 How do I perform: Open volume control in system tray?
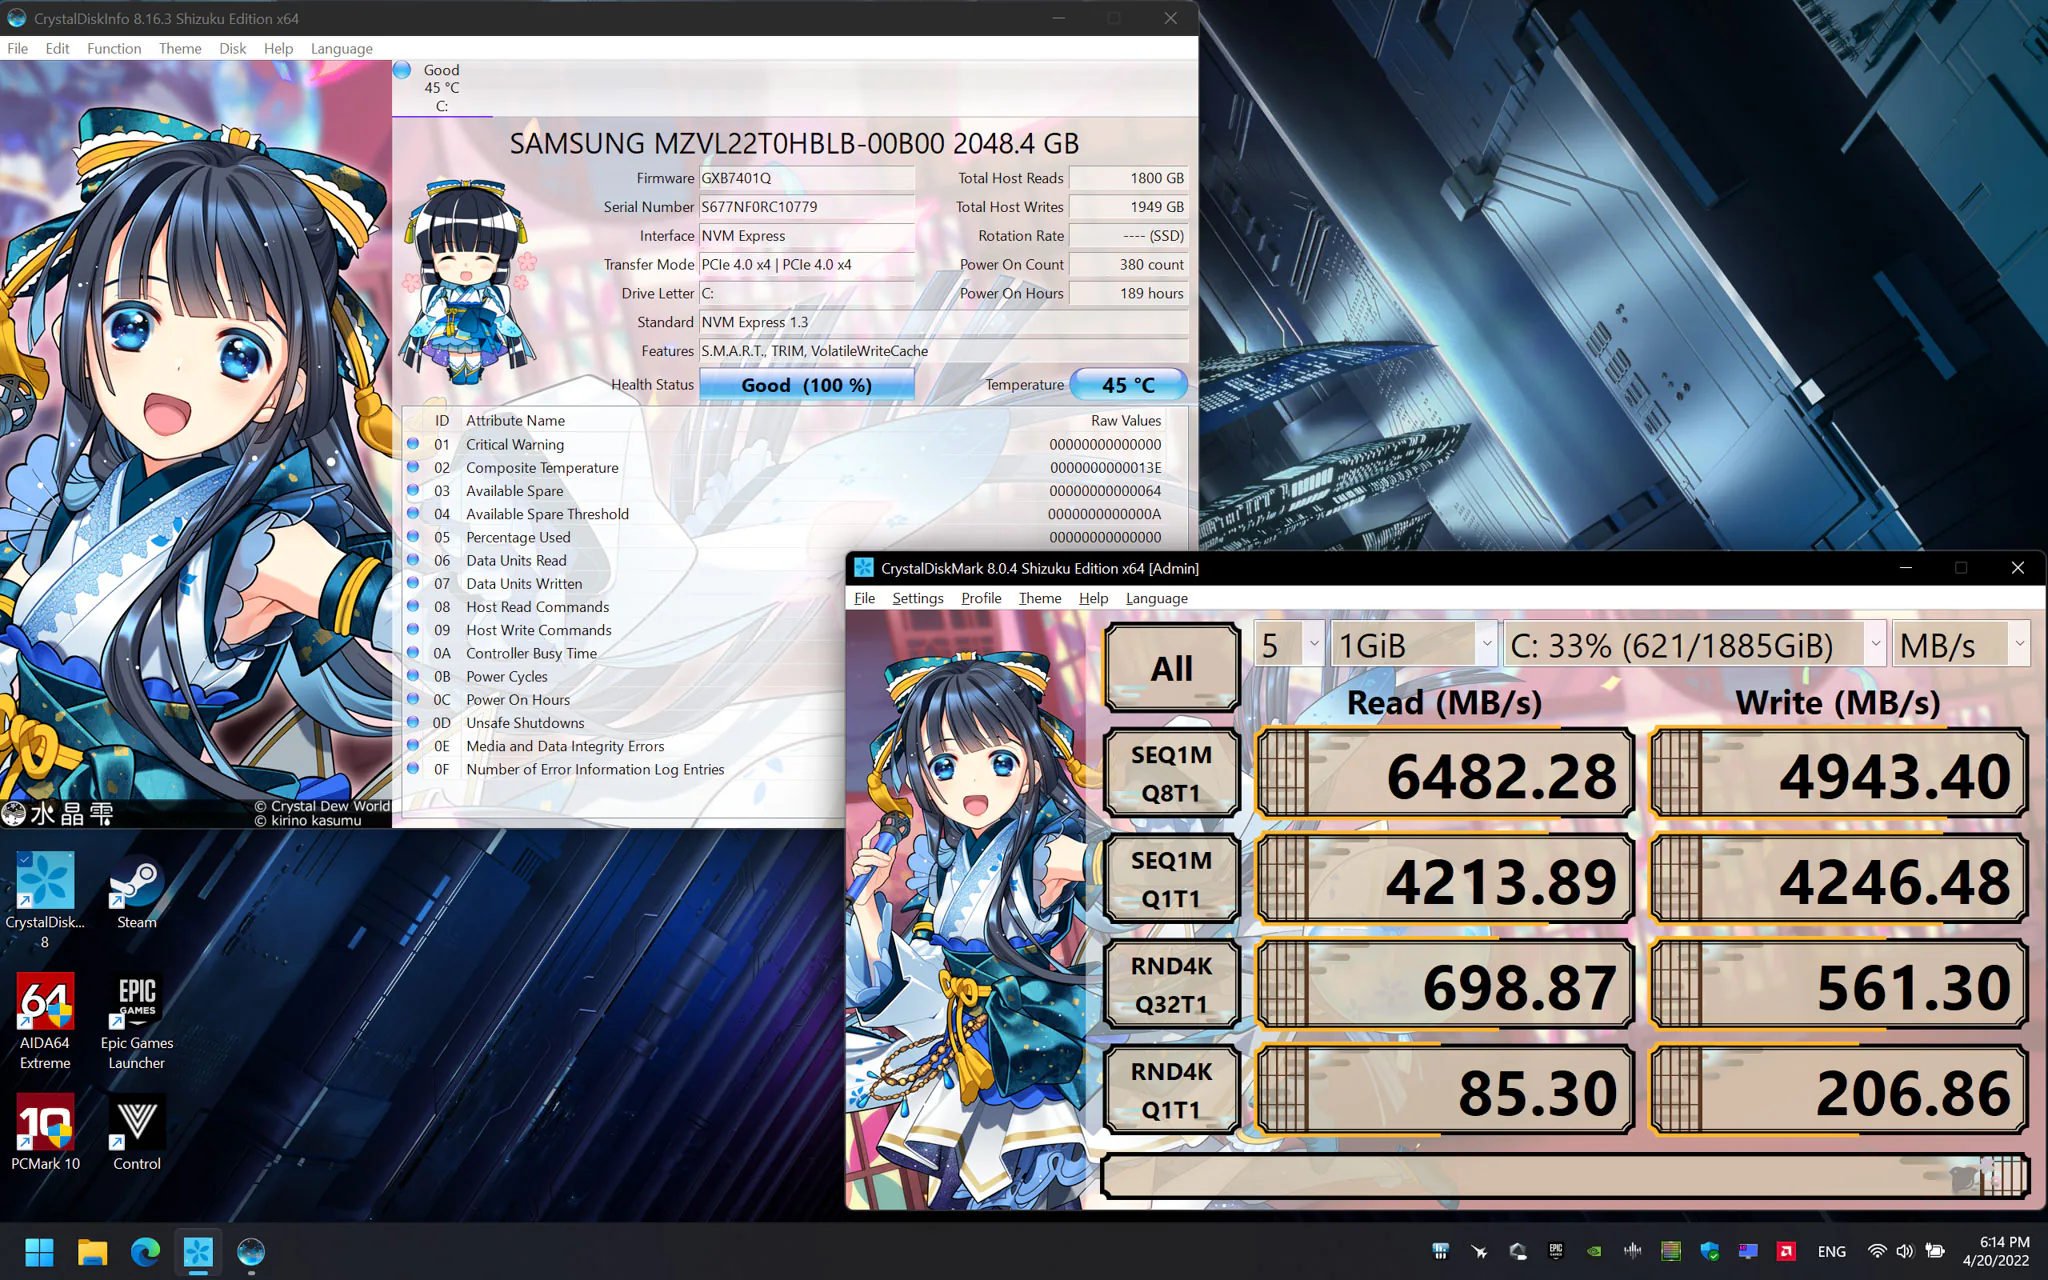pyautogui.click(x=1905, y=1251)
